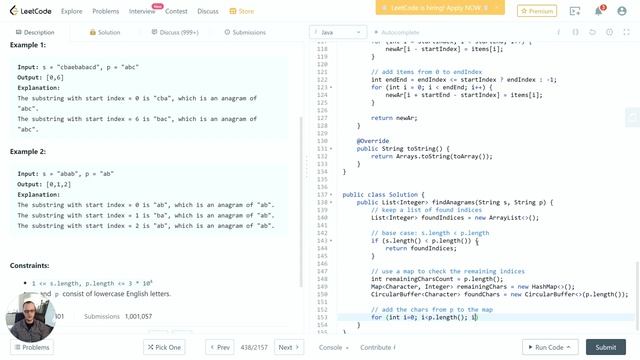Dismiss the hiring banner close icon
The width and height of the screenshot is (640, 360).
coord(496,8)
